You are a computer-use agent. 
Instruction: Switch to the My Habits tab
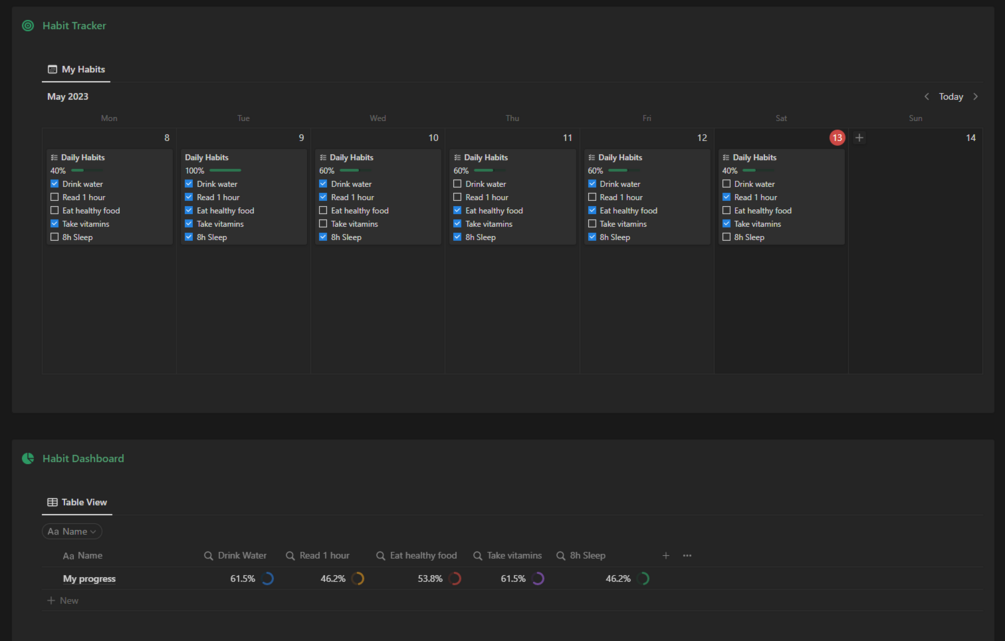76,69
